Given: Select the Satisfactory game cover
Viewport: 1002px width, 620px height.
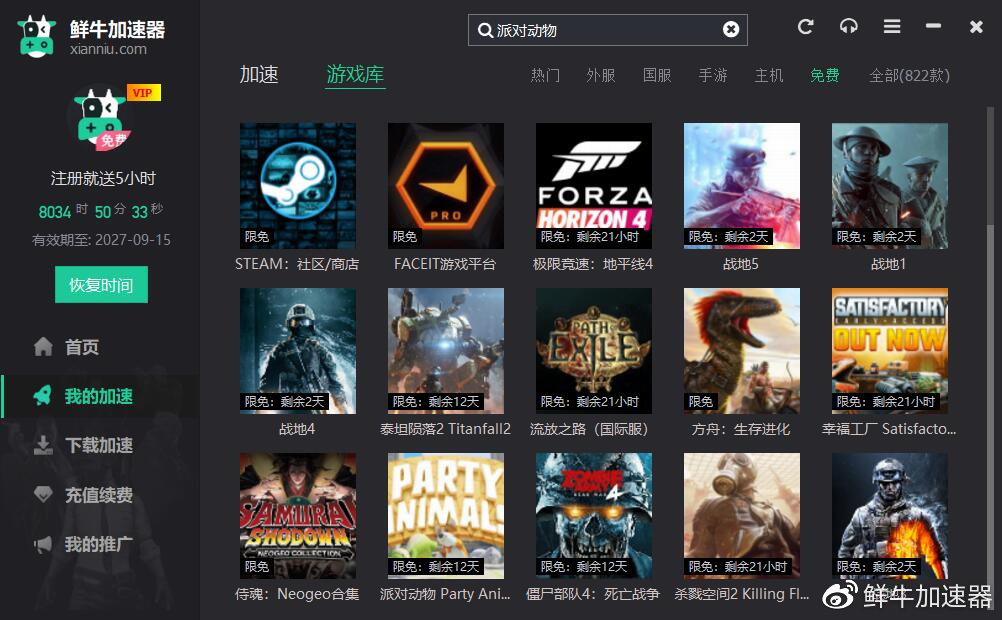Looking at the screenshot, I should point(890,350).
